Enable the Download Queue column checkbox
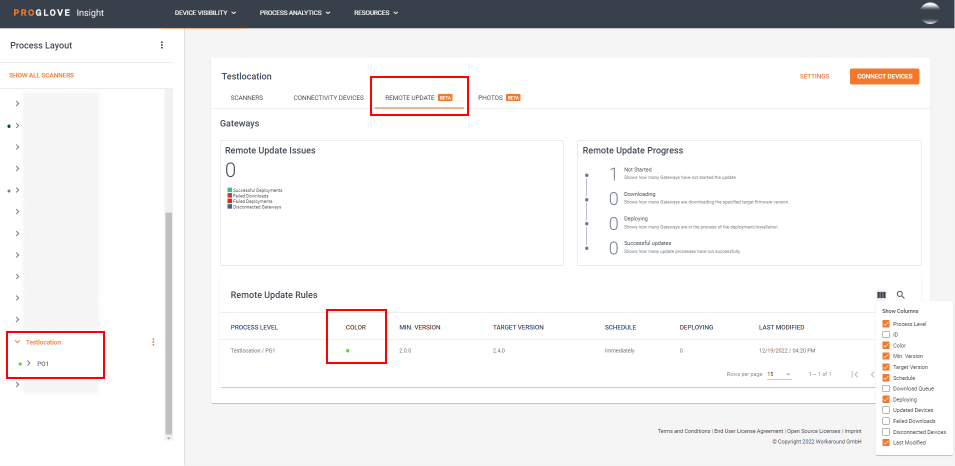 click(886, 388)
